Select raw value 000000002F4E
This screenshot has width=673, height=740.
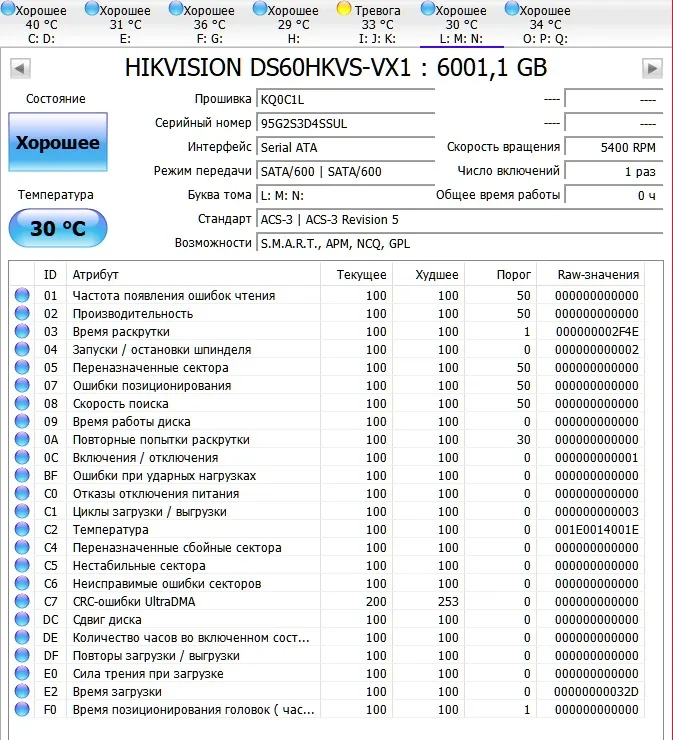(597, 332)
